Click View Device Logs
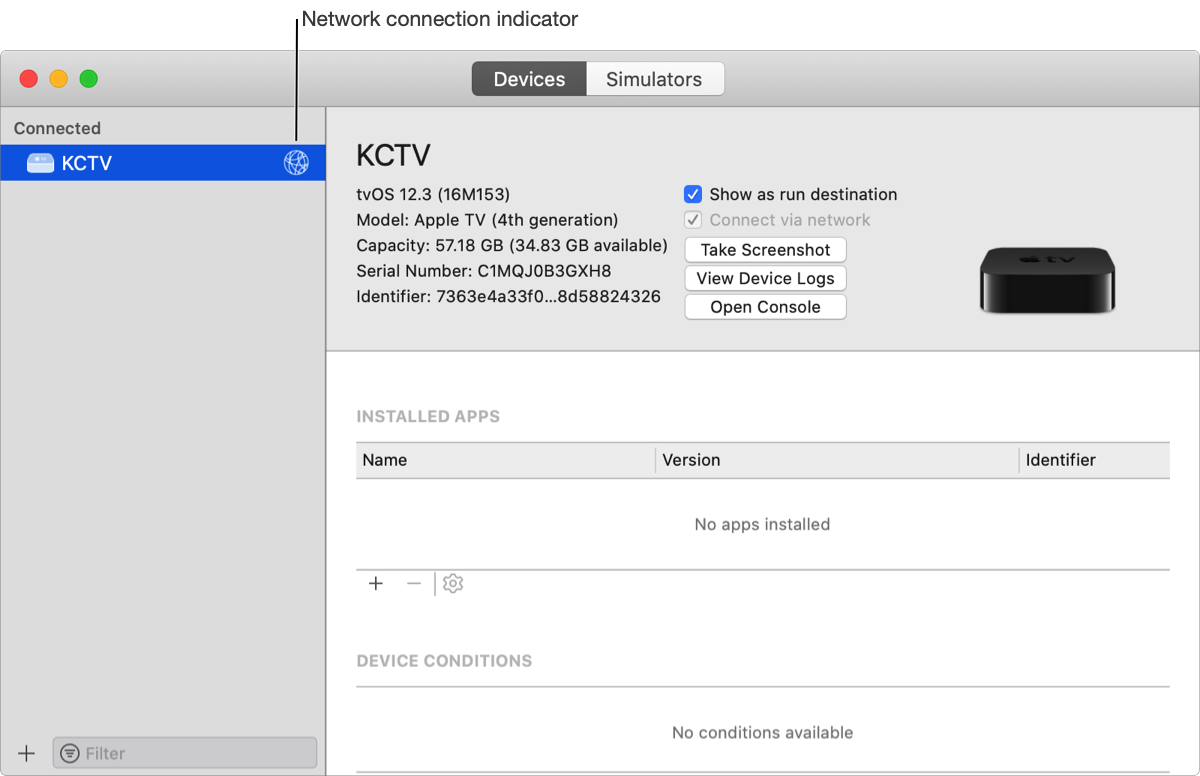 pyautogui.click(x=765, y=278)
